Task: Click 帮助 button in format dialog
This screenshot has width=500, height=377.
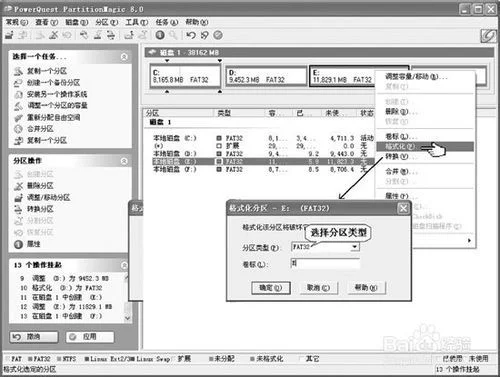Action: 366,288
